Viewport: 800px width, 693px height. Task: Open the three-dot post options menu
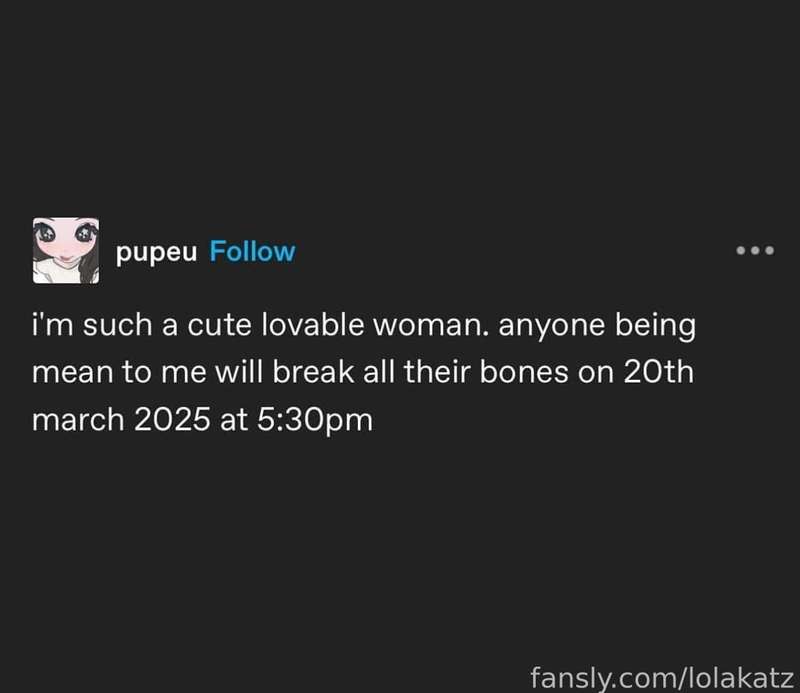tap(755, 250)
